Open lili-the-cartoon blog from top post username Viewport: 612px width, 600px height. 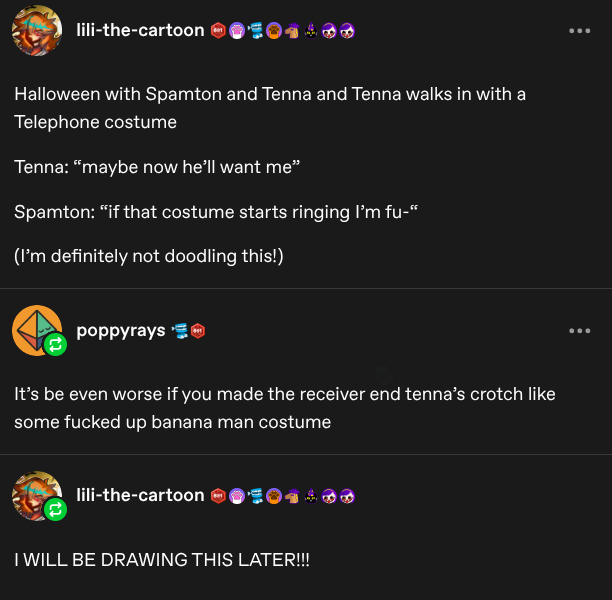[140, 31]
